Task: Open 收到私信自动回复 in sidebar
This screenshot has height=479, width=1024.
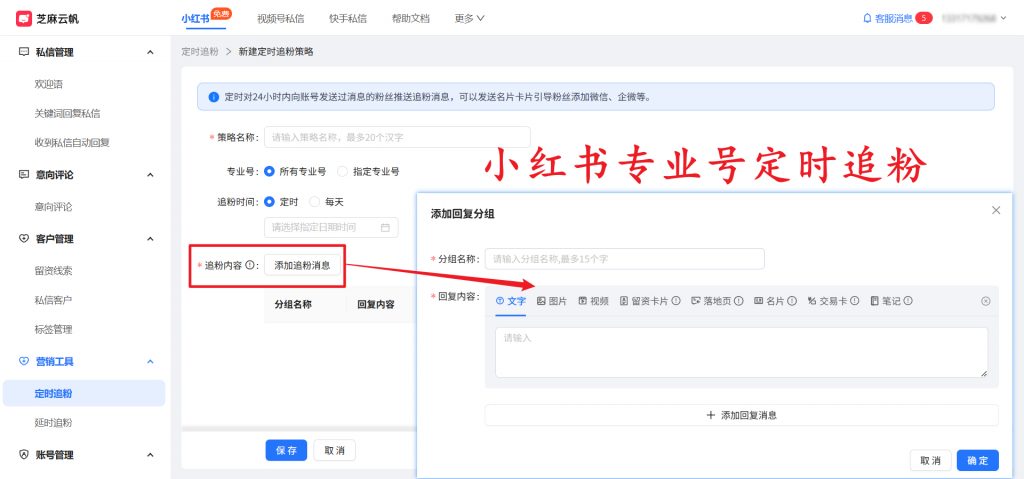Action: 72,142
